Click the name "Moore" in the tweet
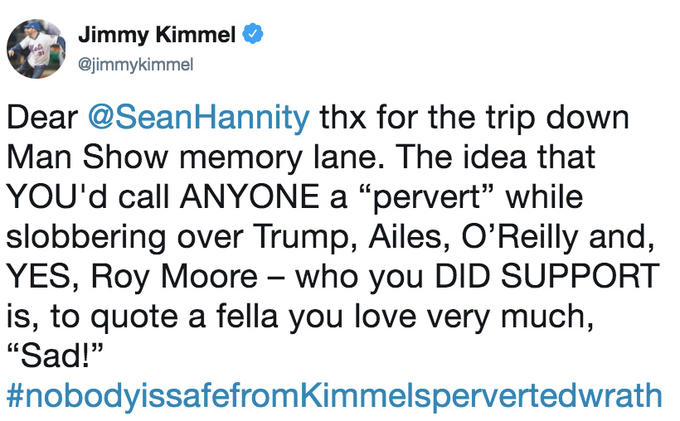Screen dimensions: 680x421 tap(209, 277)
